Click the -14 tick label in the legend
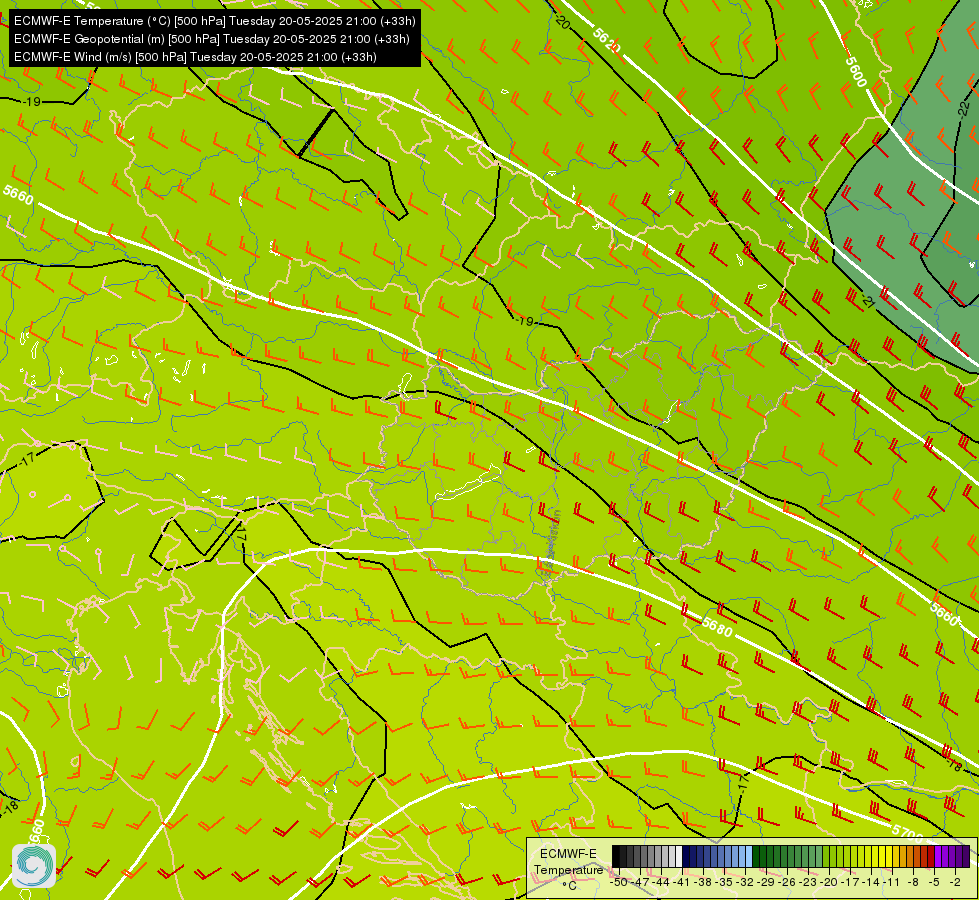The height and width of the screenshot is (900, 979). pos(871,882)
